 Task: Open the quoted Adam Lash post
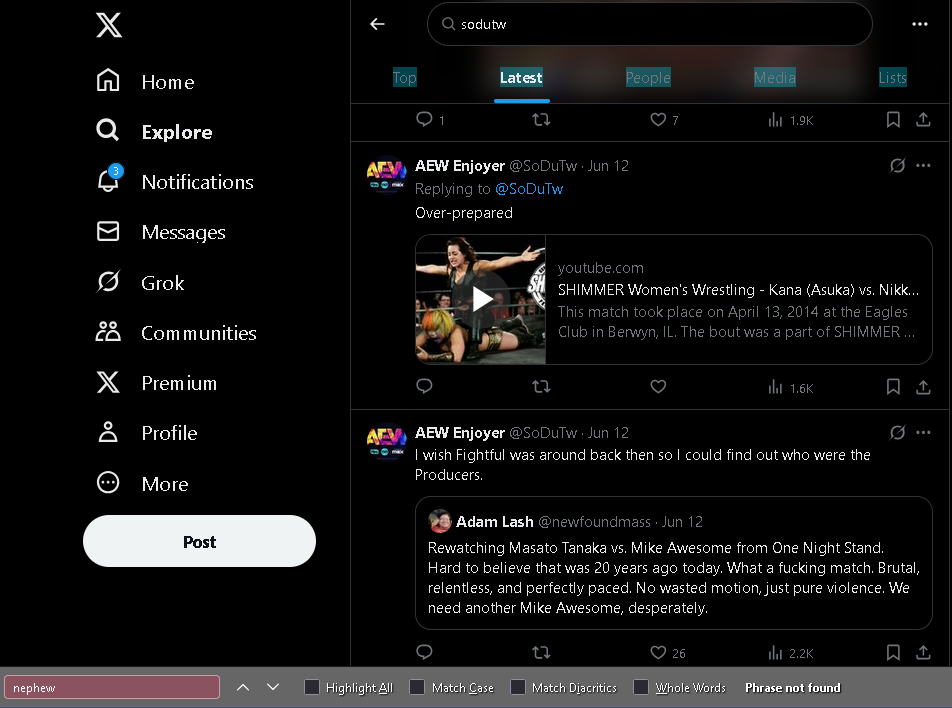673,563
